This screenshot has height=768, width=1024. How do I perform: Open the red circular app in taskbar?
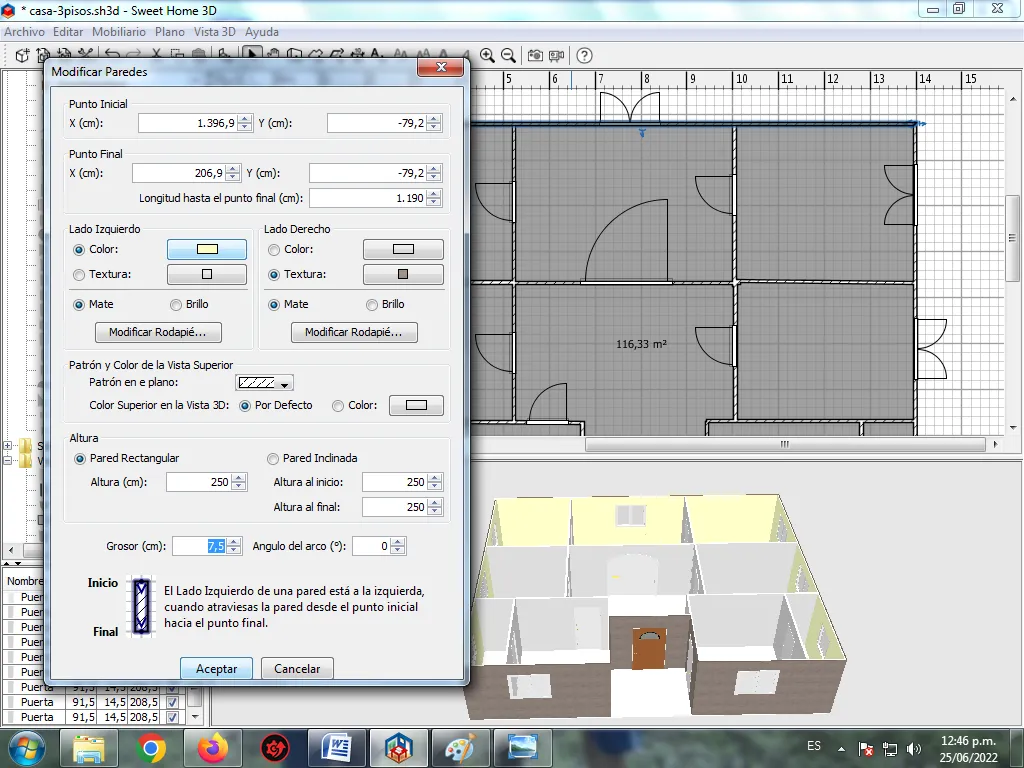point(275,748)
